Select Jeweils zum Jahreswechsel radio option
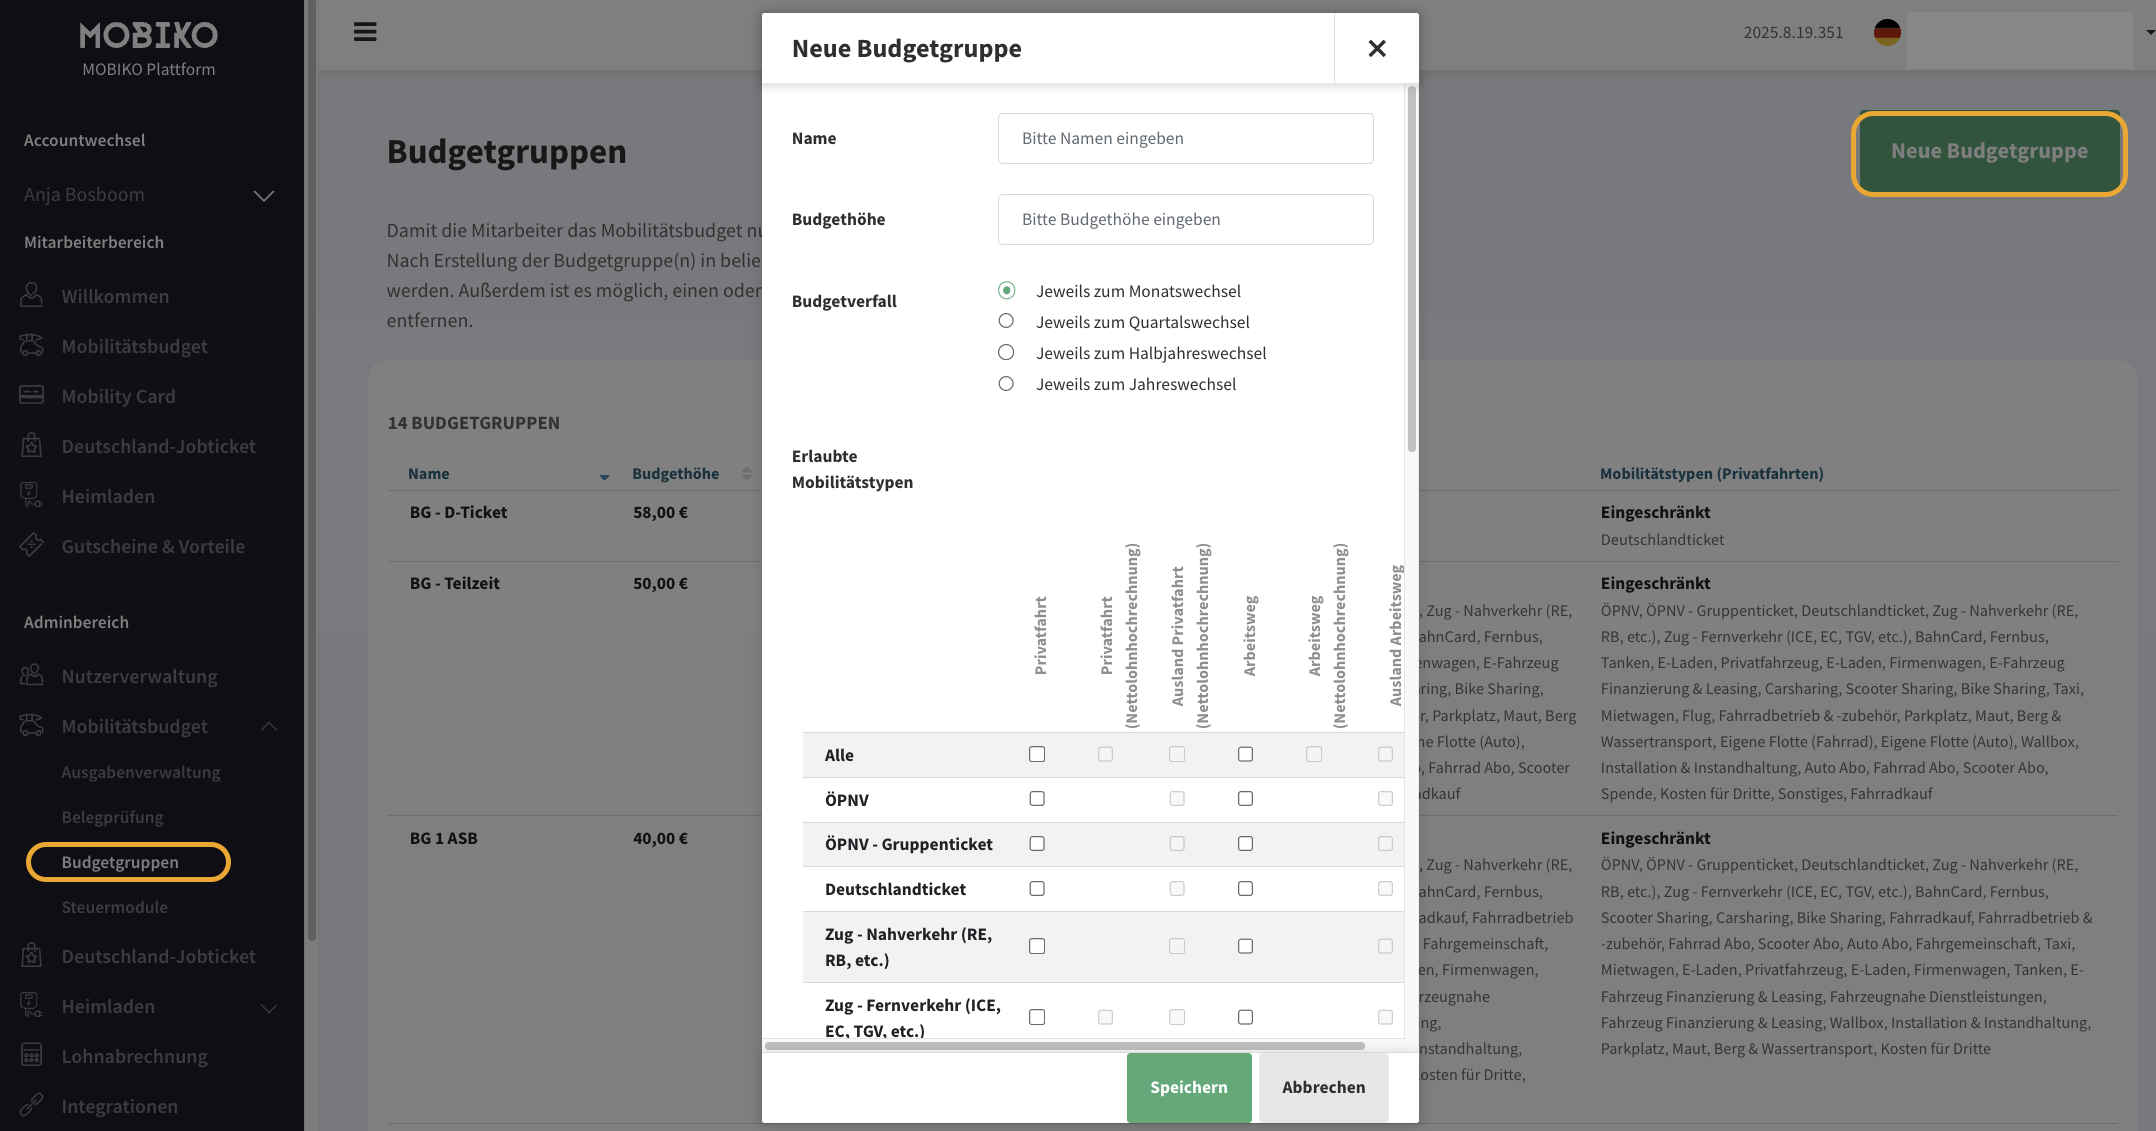The image size is (2156, 1131). [1006, 384]
